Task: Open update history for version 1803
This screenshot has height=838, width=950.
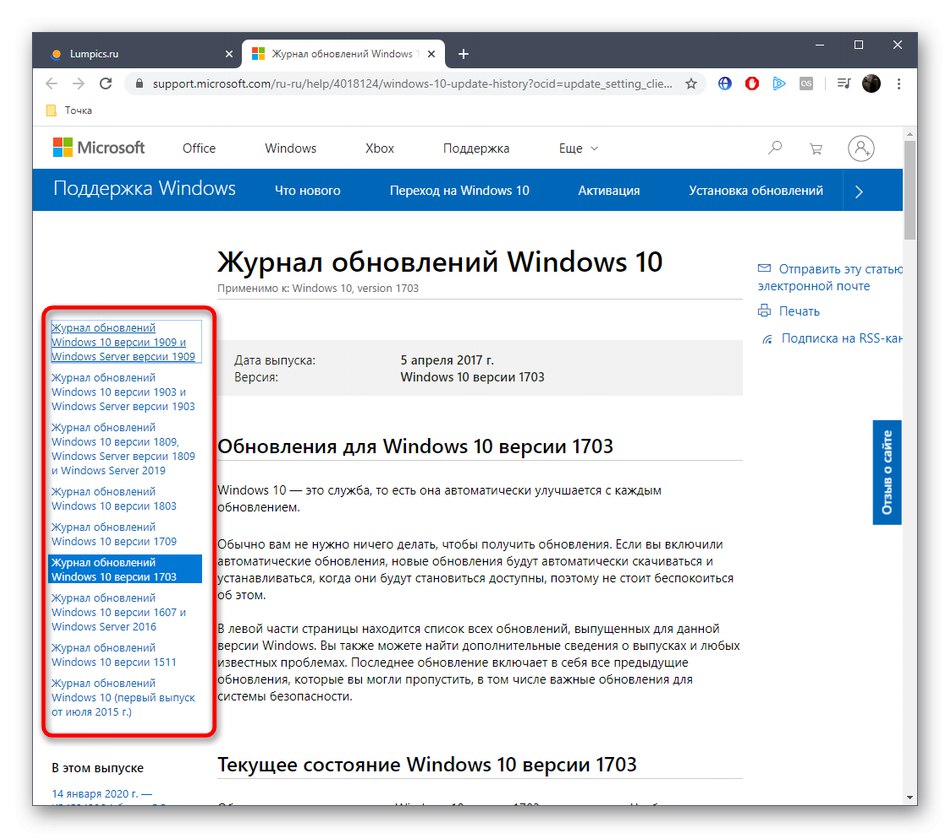Action: pyautogui.click(x=114, y=499)
